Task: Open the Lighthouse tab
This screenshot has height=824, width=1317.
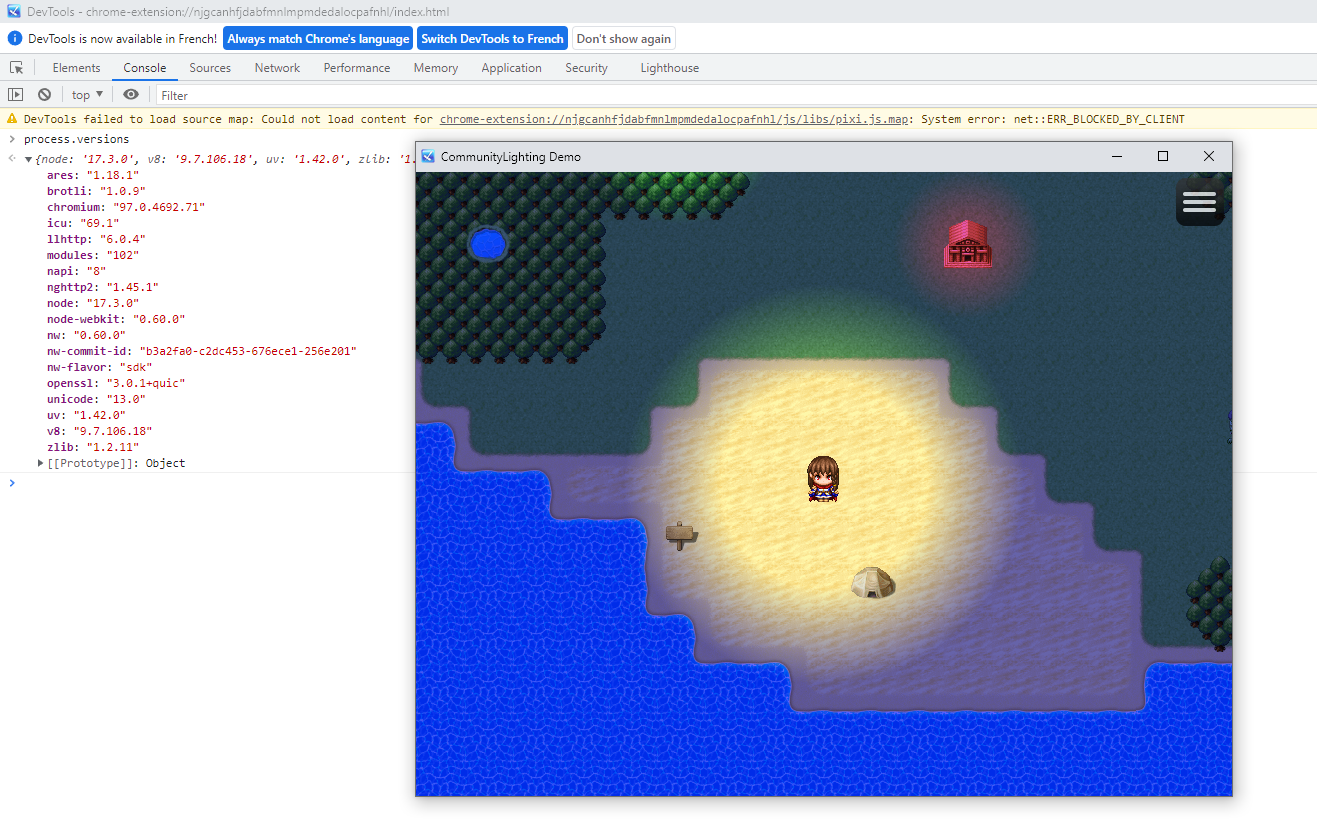Action: (x=670, y=68)
